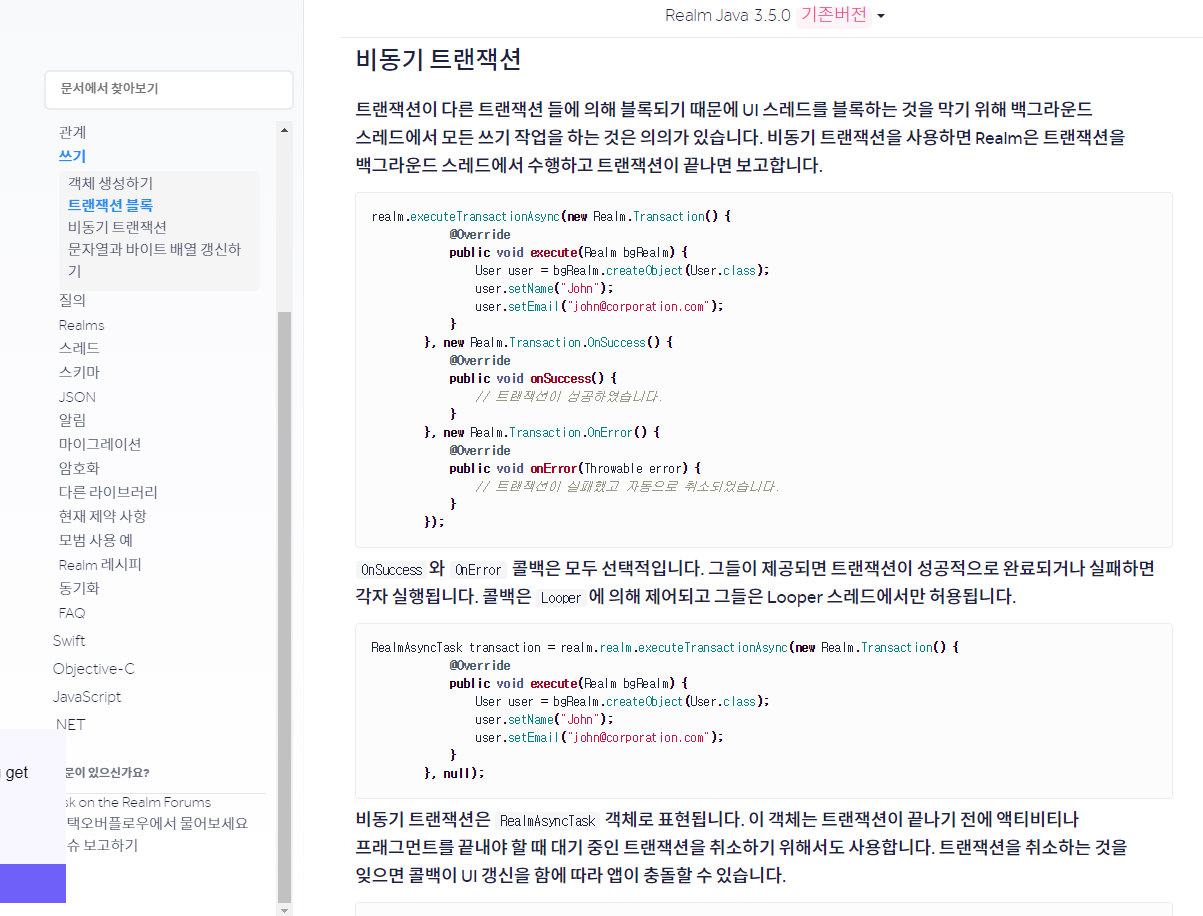Open the 질의 sidebar section
This screenshot has width=1203, height=916.
73,300
